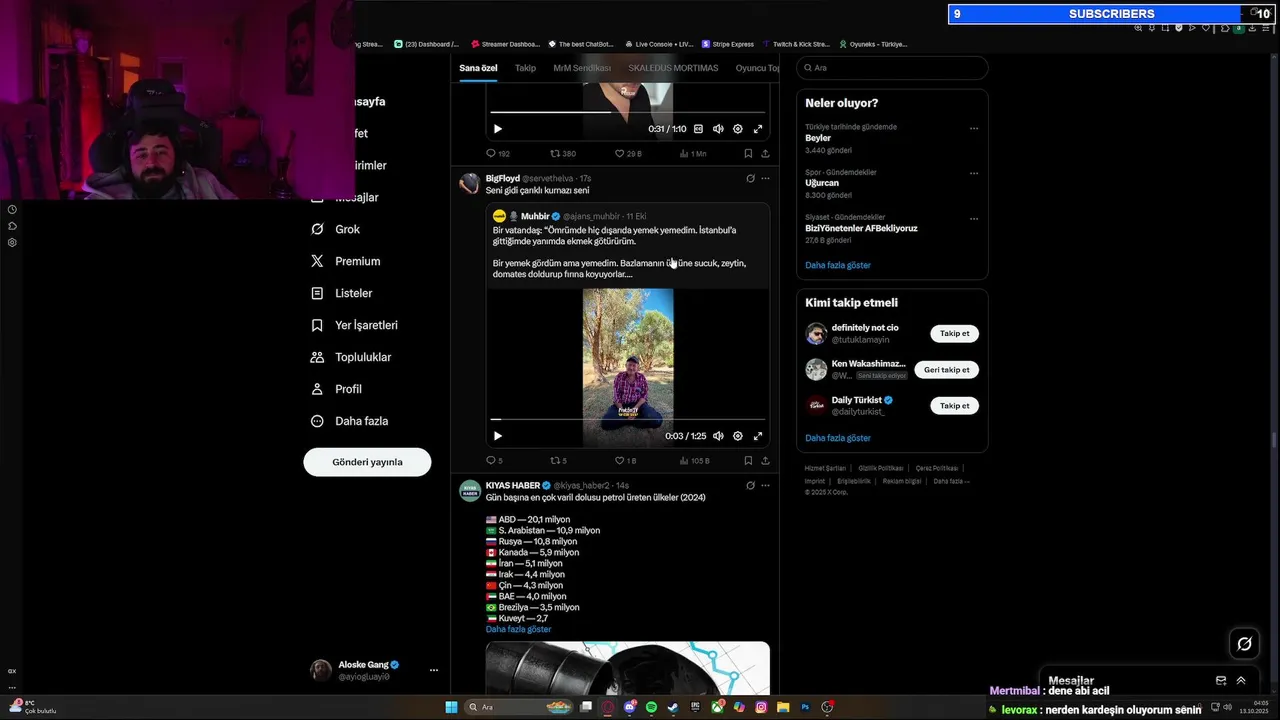
Task: Compose new message in Mesajlar panel
Action: click(x=1221, y=680)
